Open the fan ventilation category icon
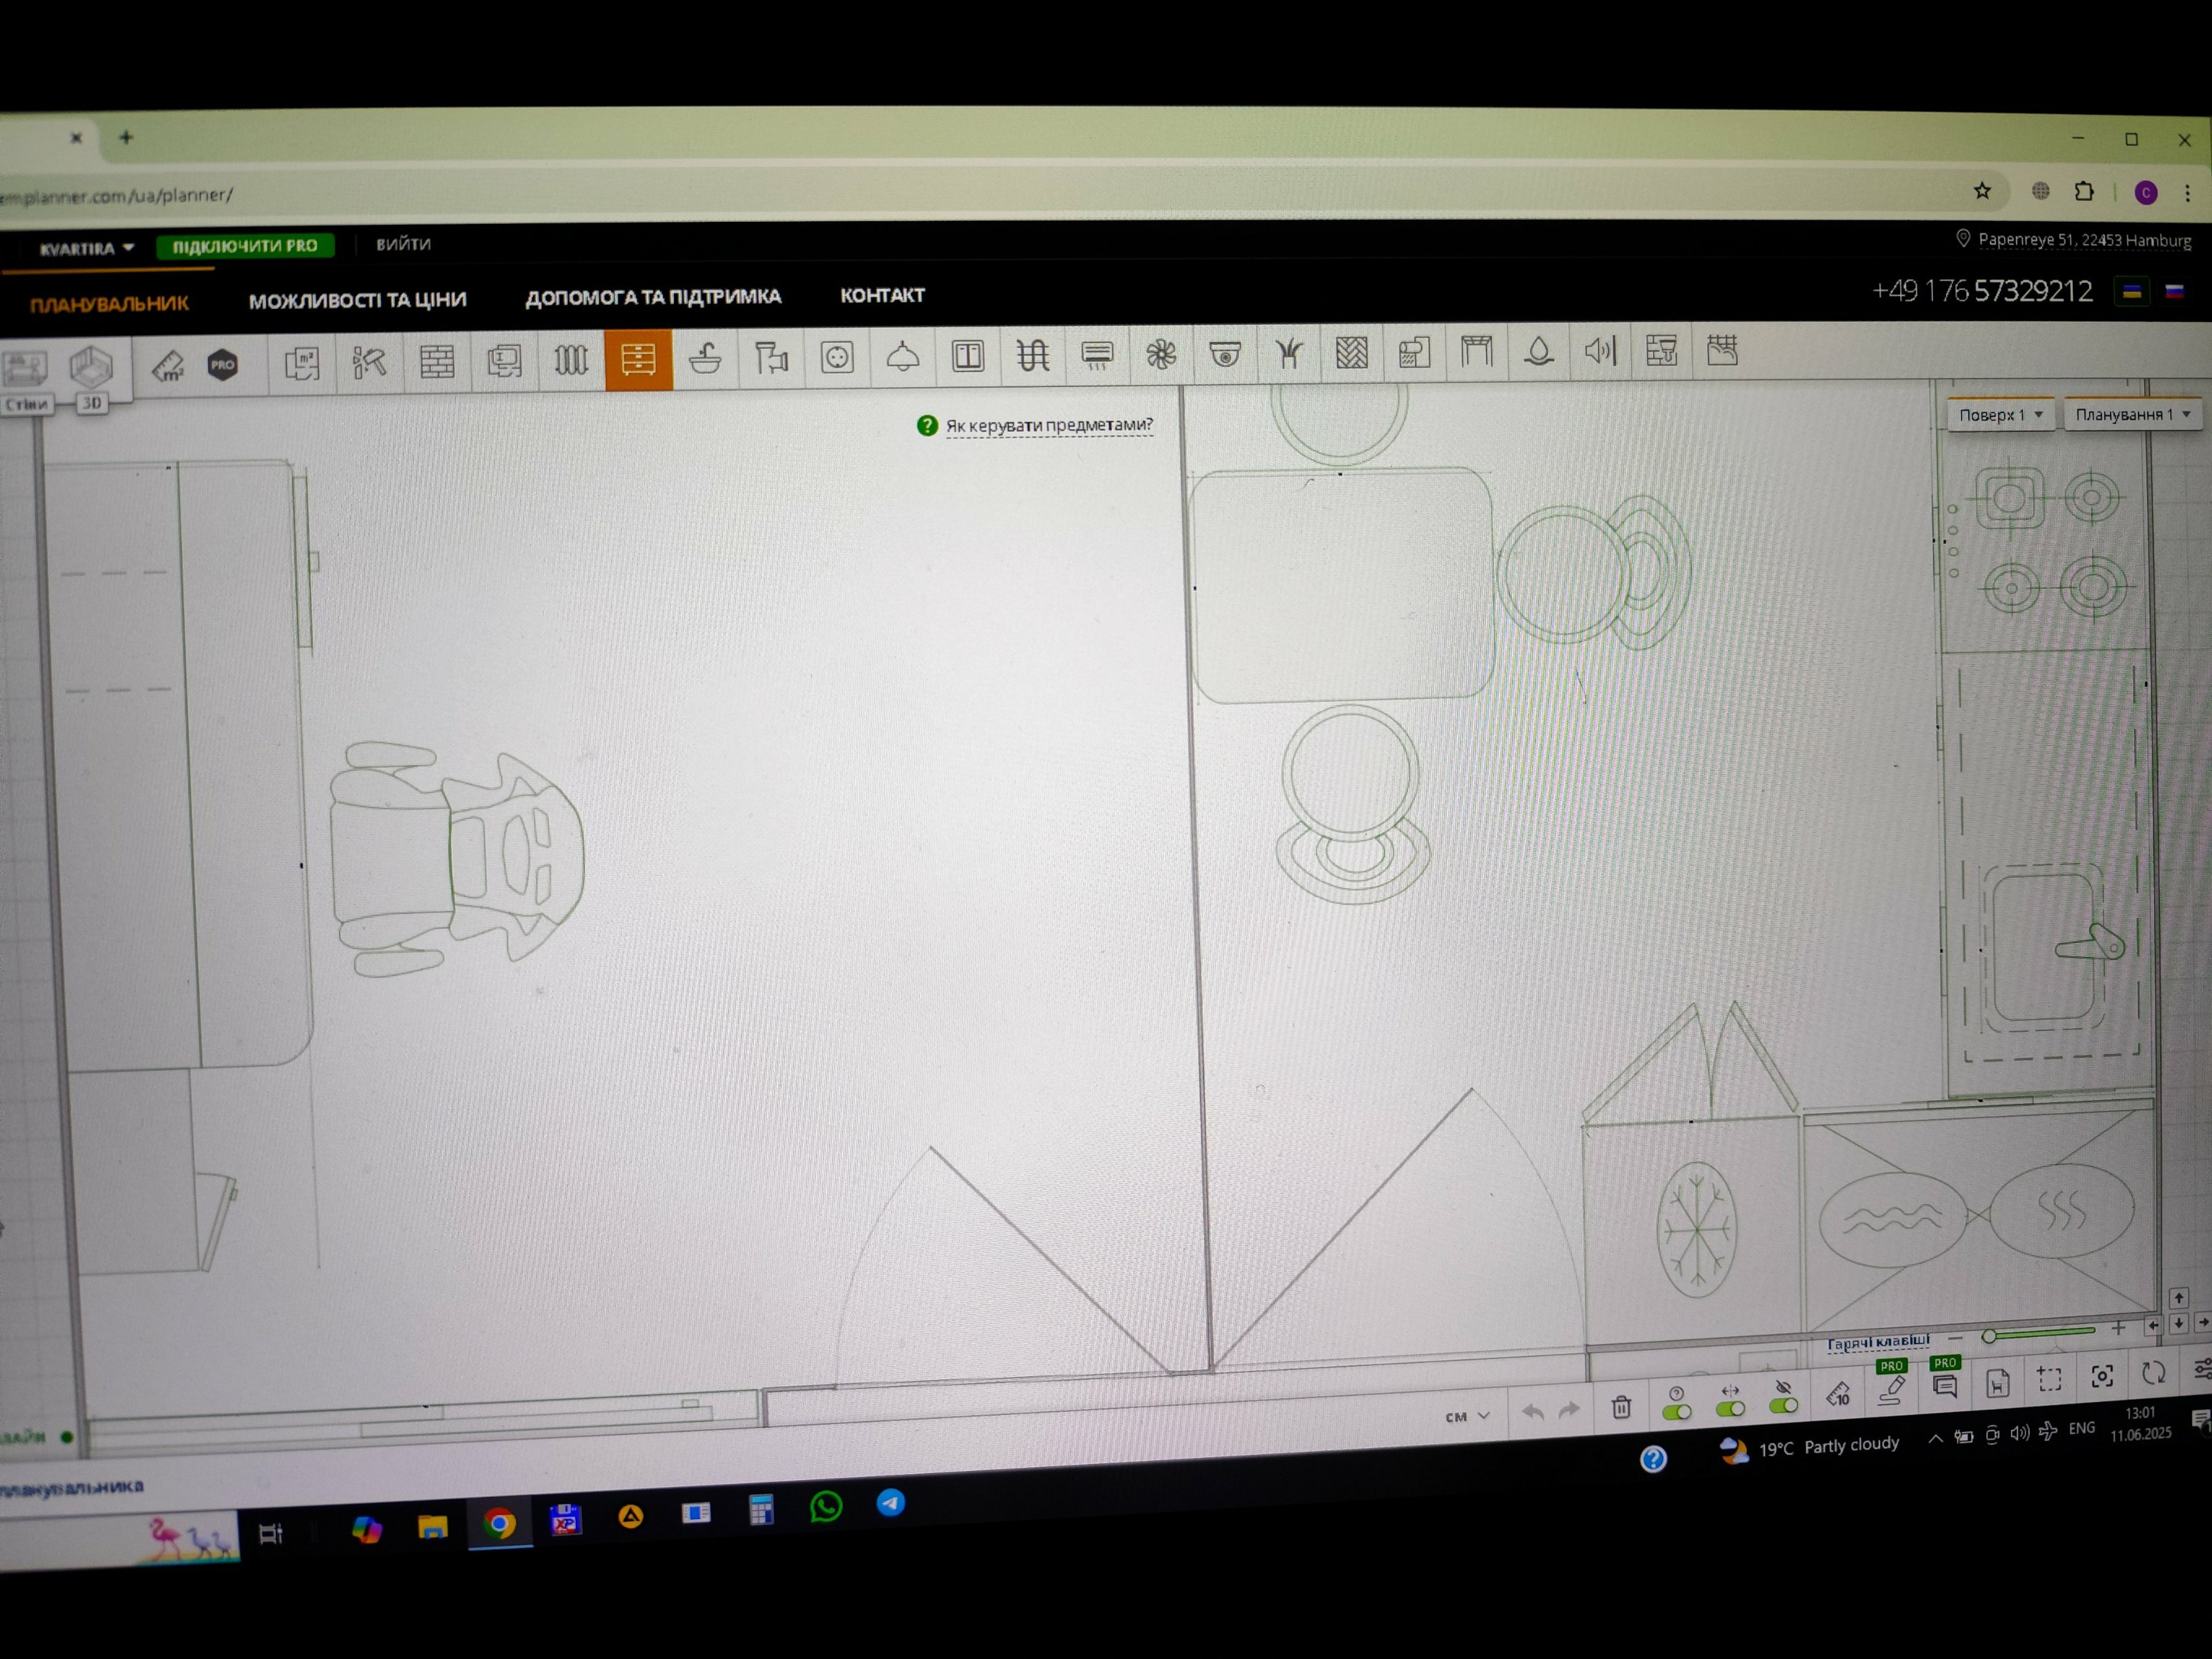This screenshot has width=2212, height=1659. [x=1160, y=354]
